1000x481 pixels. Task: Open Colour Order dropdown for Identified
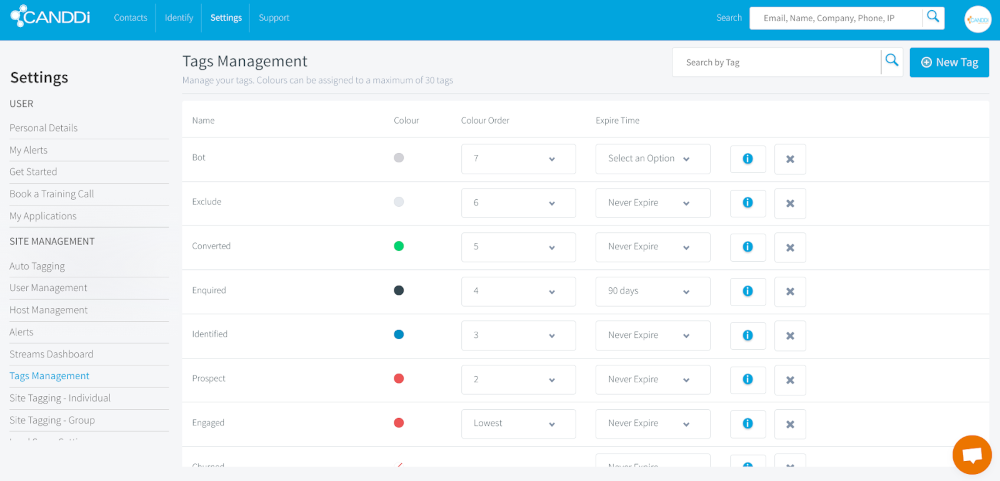518,335
